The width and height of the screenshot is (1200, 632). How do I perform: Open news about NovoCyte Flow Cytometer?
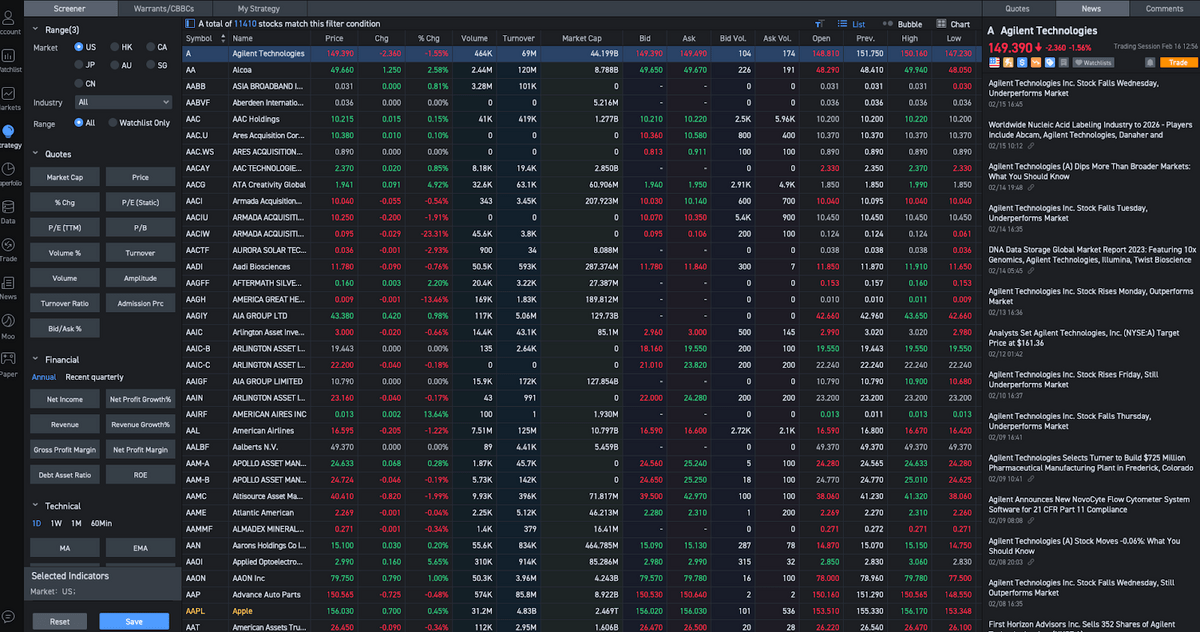click(x=1090, y=503)
